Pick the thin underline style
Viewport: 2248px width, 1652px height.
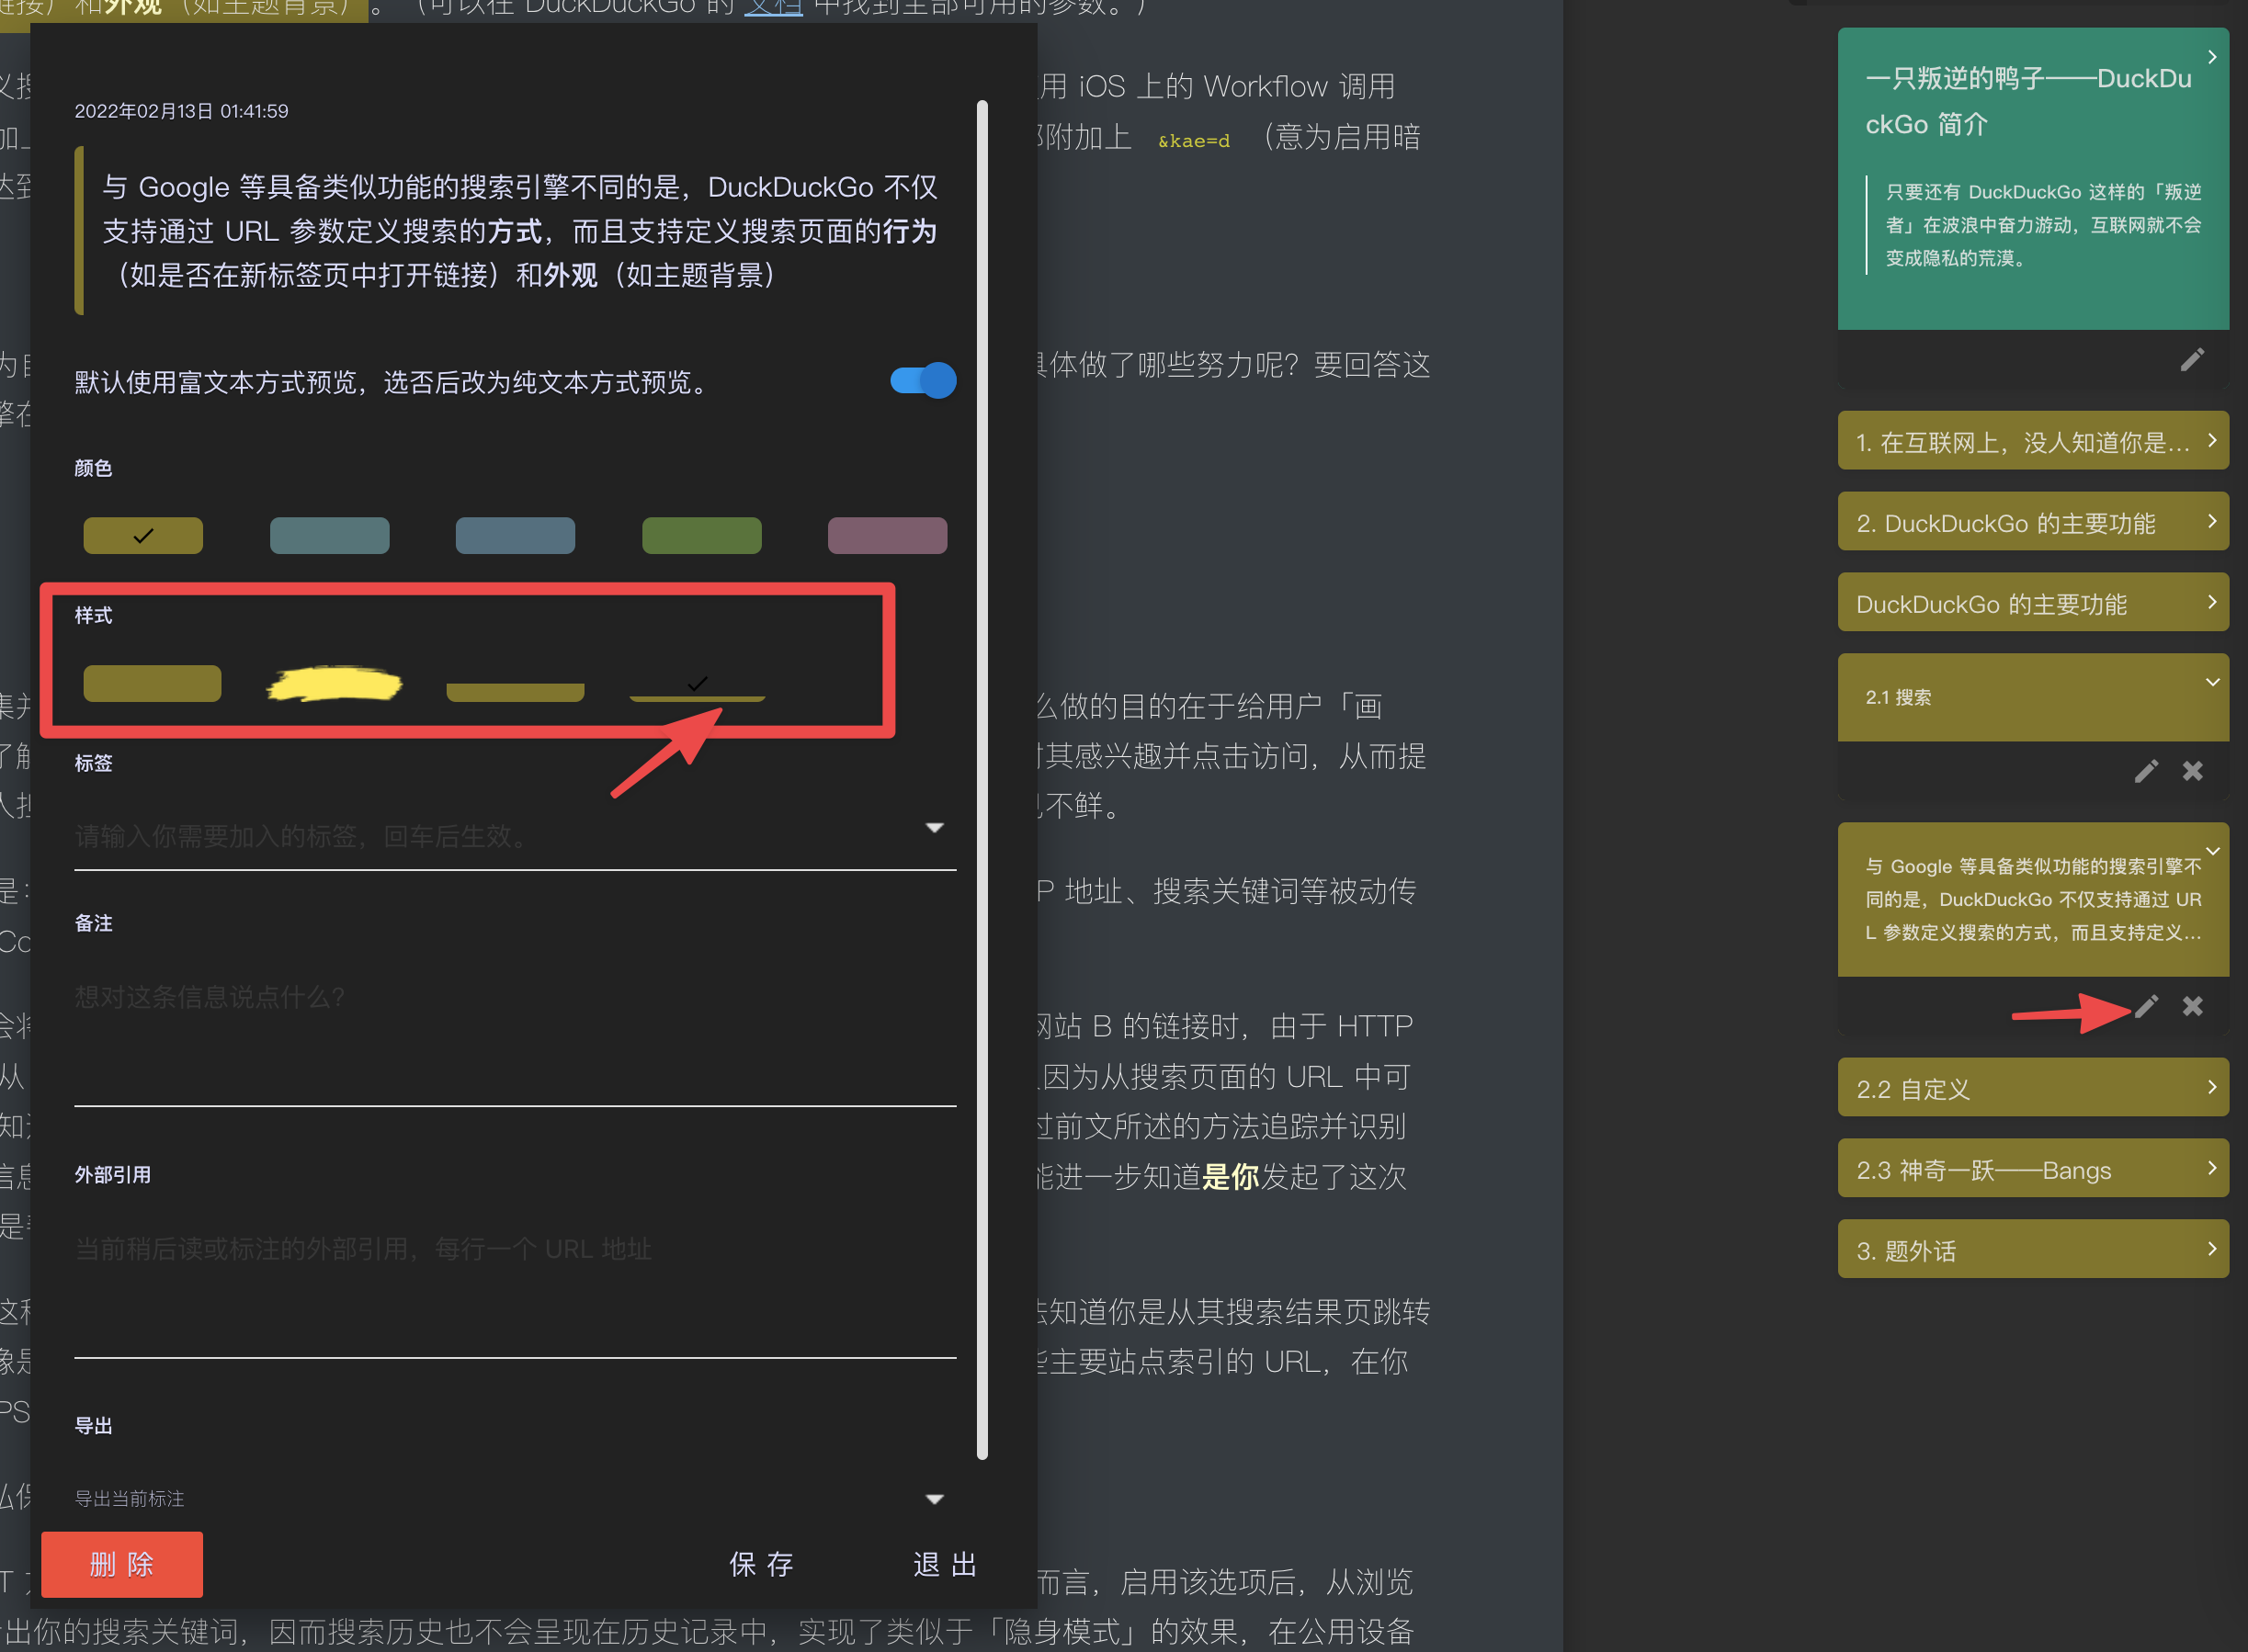click(x=697, y=690)
